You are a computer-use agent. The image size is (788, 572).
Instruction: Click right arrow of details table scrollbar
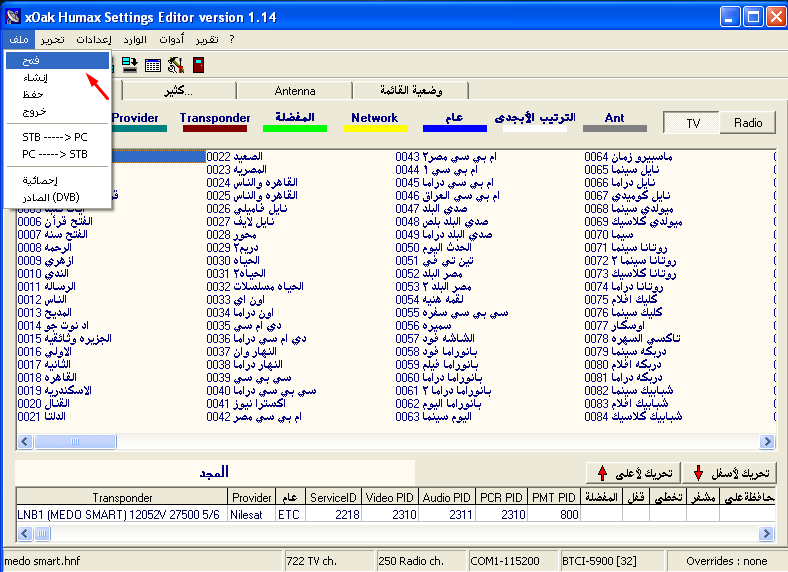[x=766, y=533]
